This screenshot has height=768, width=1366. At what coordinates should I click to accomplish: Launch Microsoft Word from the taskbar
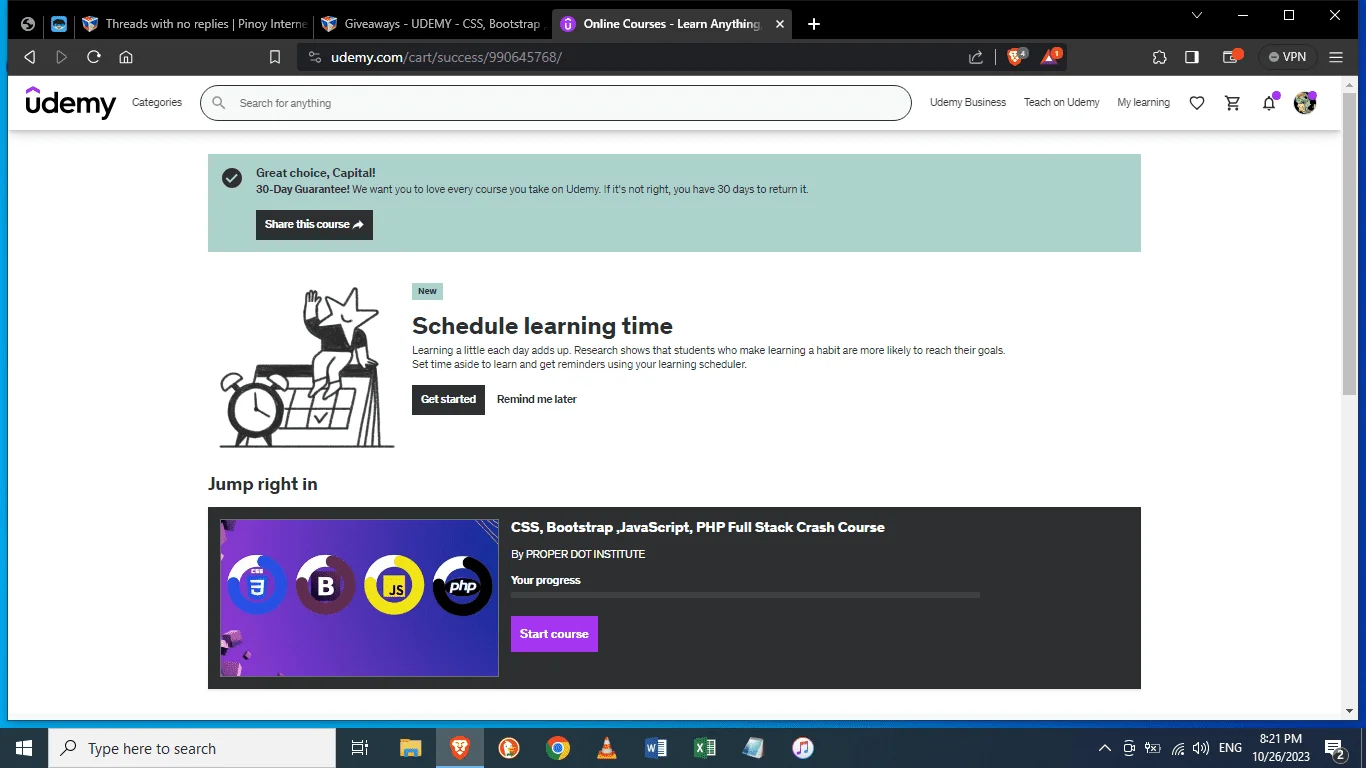pyautogui.click(x=656, y=748)
